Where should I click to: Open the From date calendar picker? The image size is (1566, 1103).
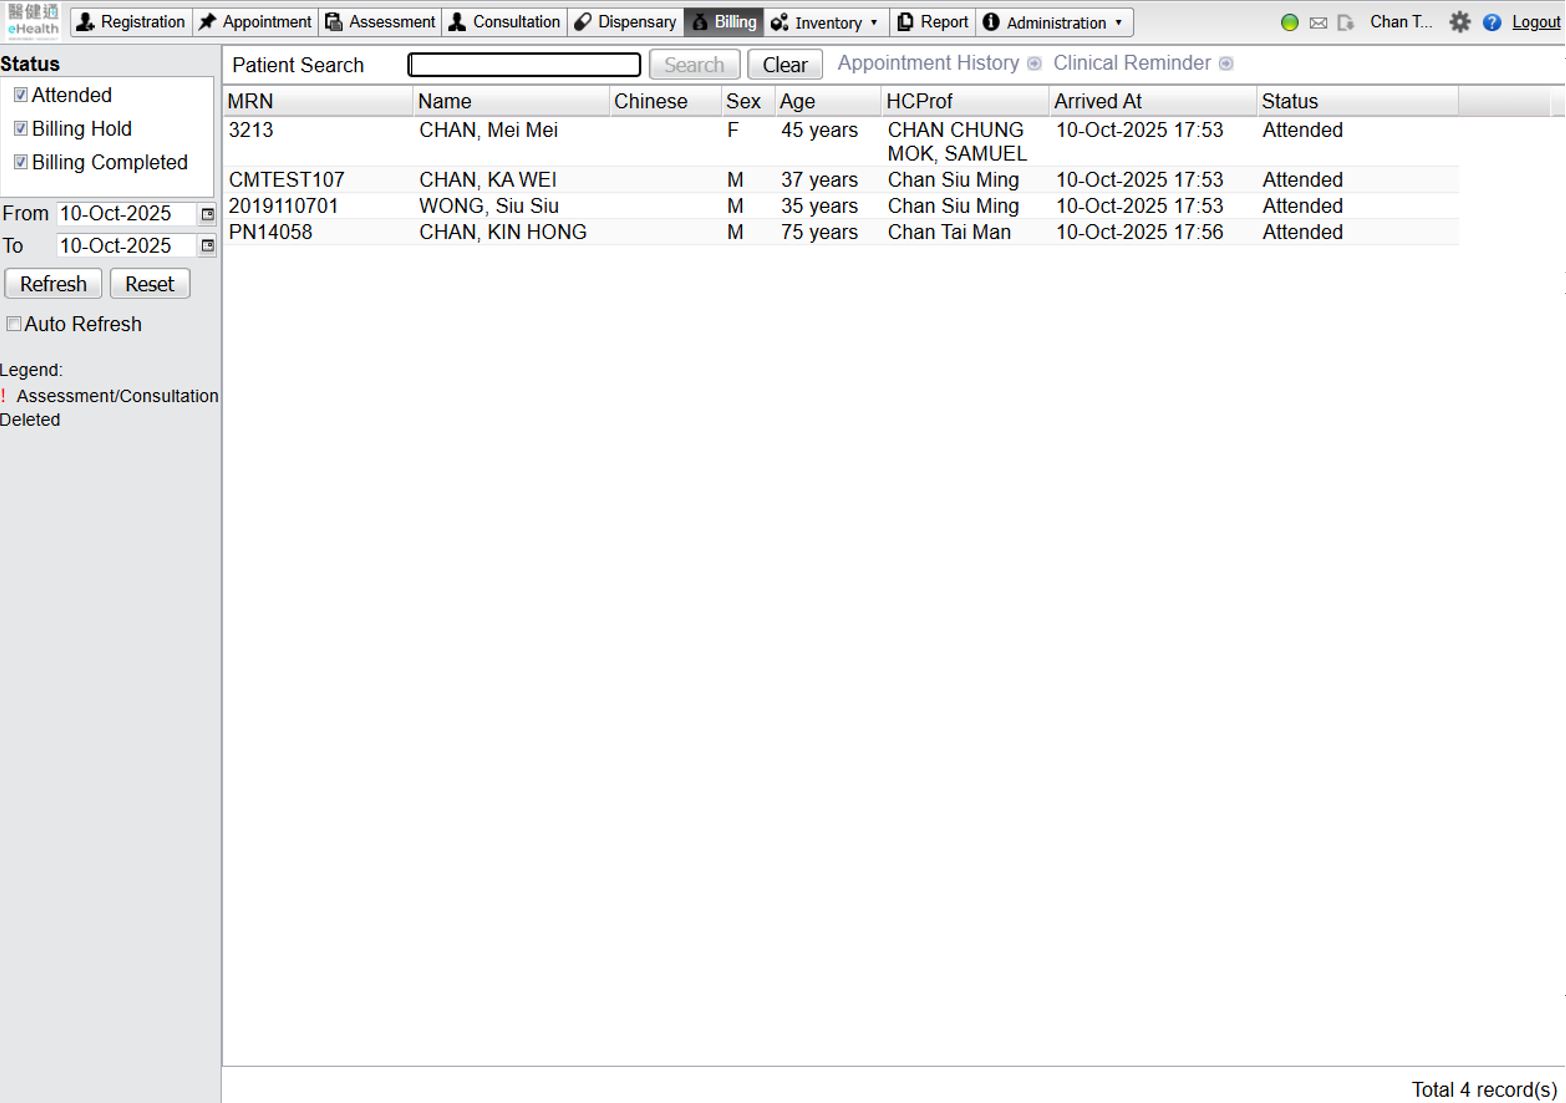(207, 214)
